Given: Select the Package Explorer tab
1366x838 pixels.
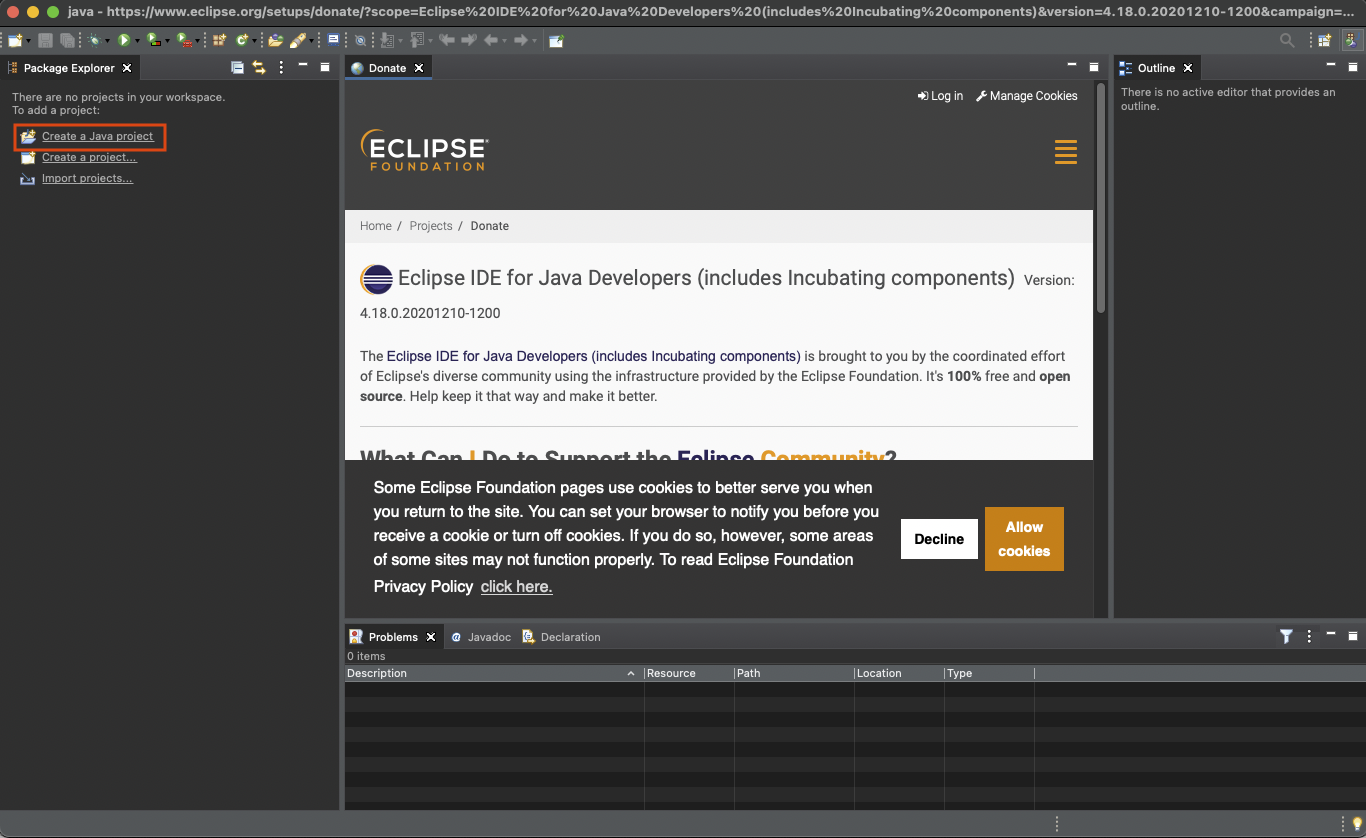Looking at the screenshot, I should pyautogui.click(x=68, y=68).
